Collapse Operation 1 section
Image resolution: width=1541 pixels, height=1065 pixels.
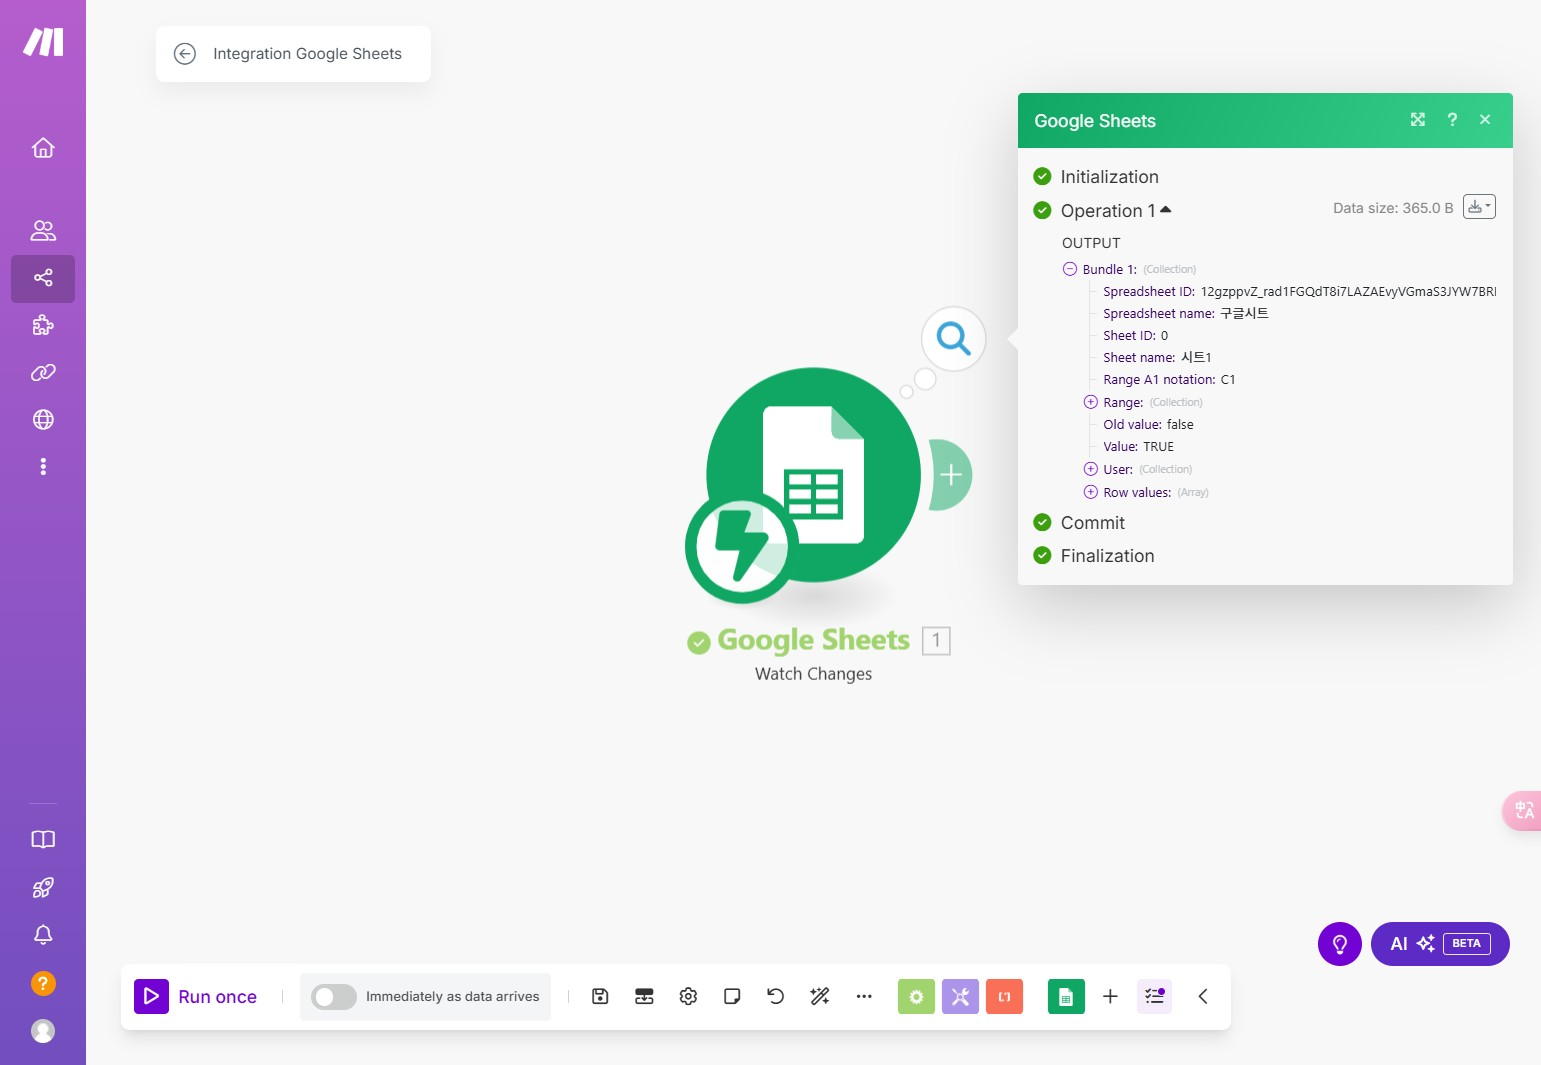(x=1116, y=211)
